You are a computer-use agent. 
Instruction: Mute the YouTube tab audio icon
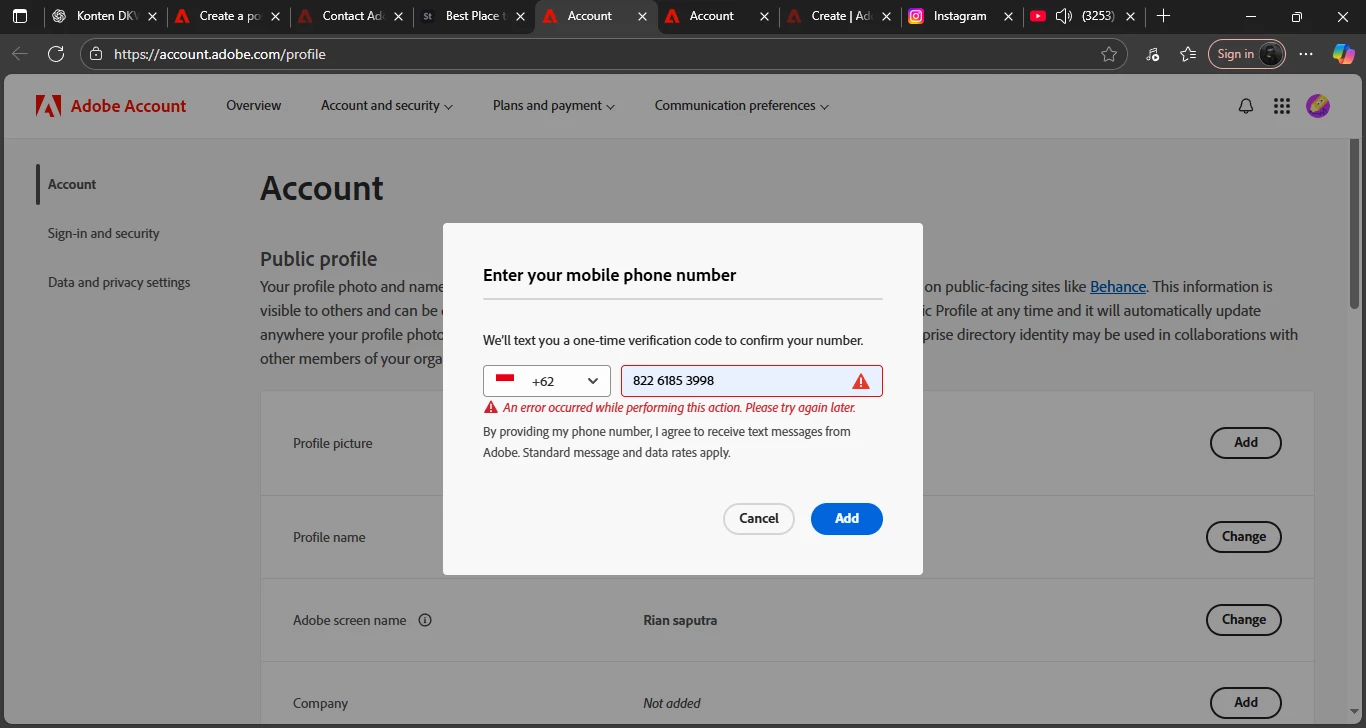pyautogui.click(x=1064, y=16)
